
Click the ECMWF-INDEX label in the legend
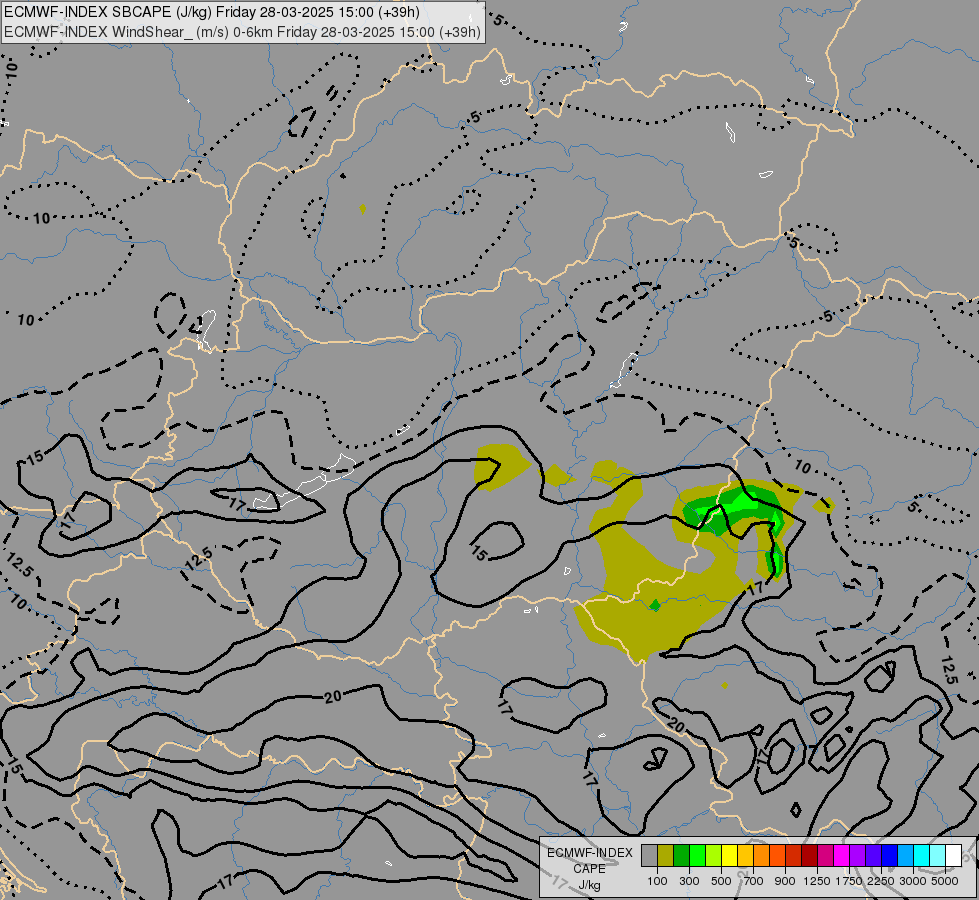589,853
